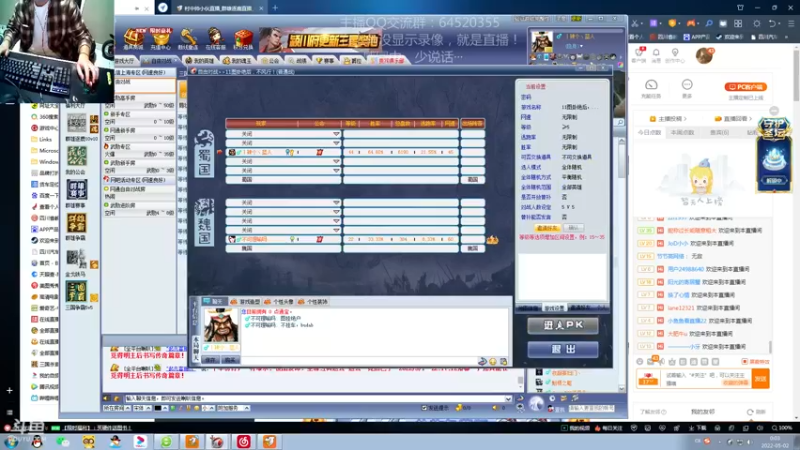800x450 pixels.
Task: Click the browser search magnifier icon
Action: [x=709, y=23]
